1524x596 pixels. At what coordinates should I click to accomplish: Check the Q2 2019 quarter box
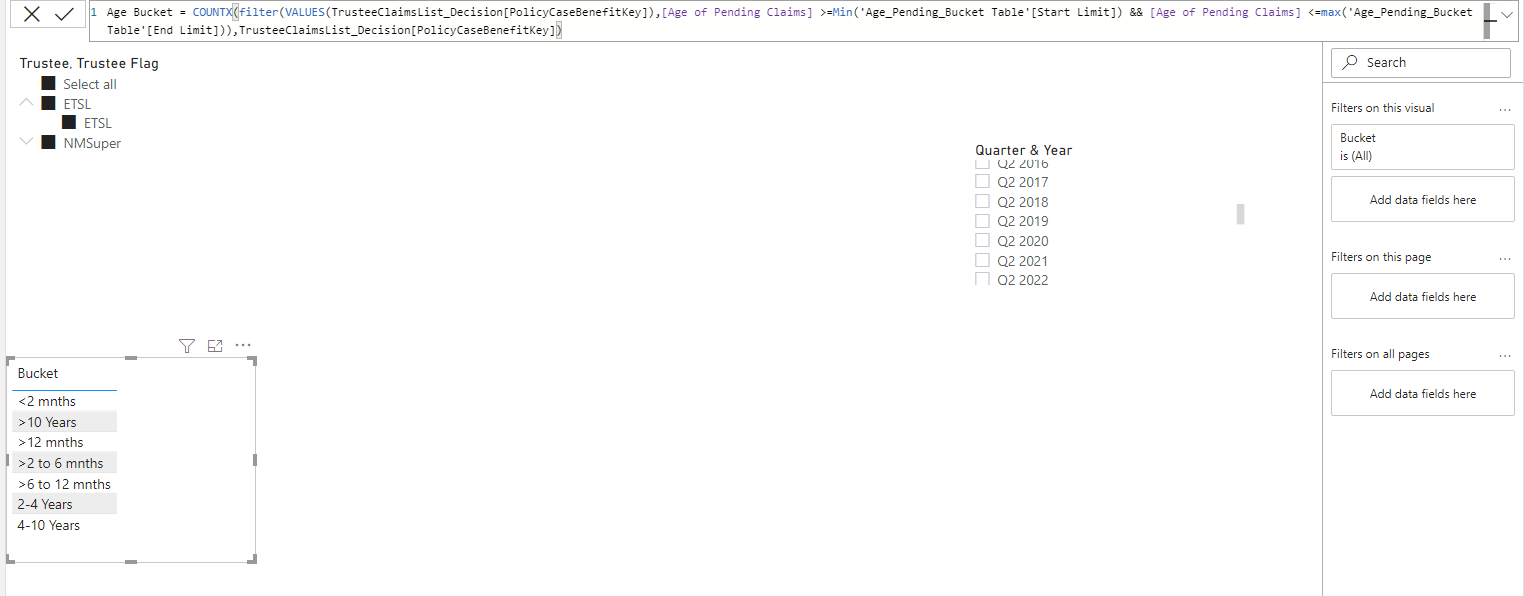[982, 220]
